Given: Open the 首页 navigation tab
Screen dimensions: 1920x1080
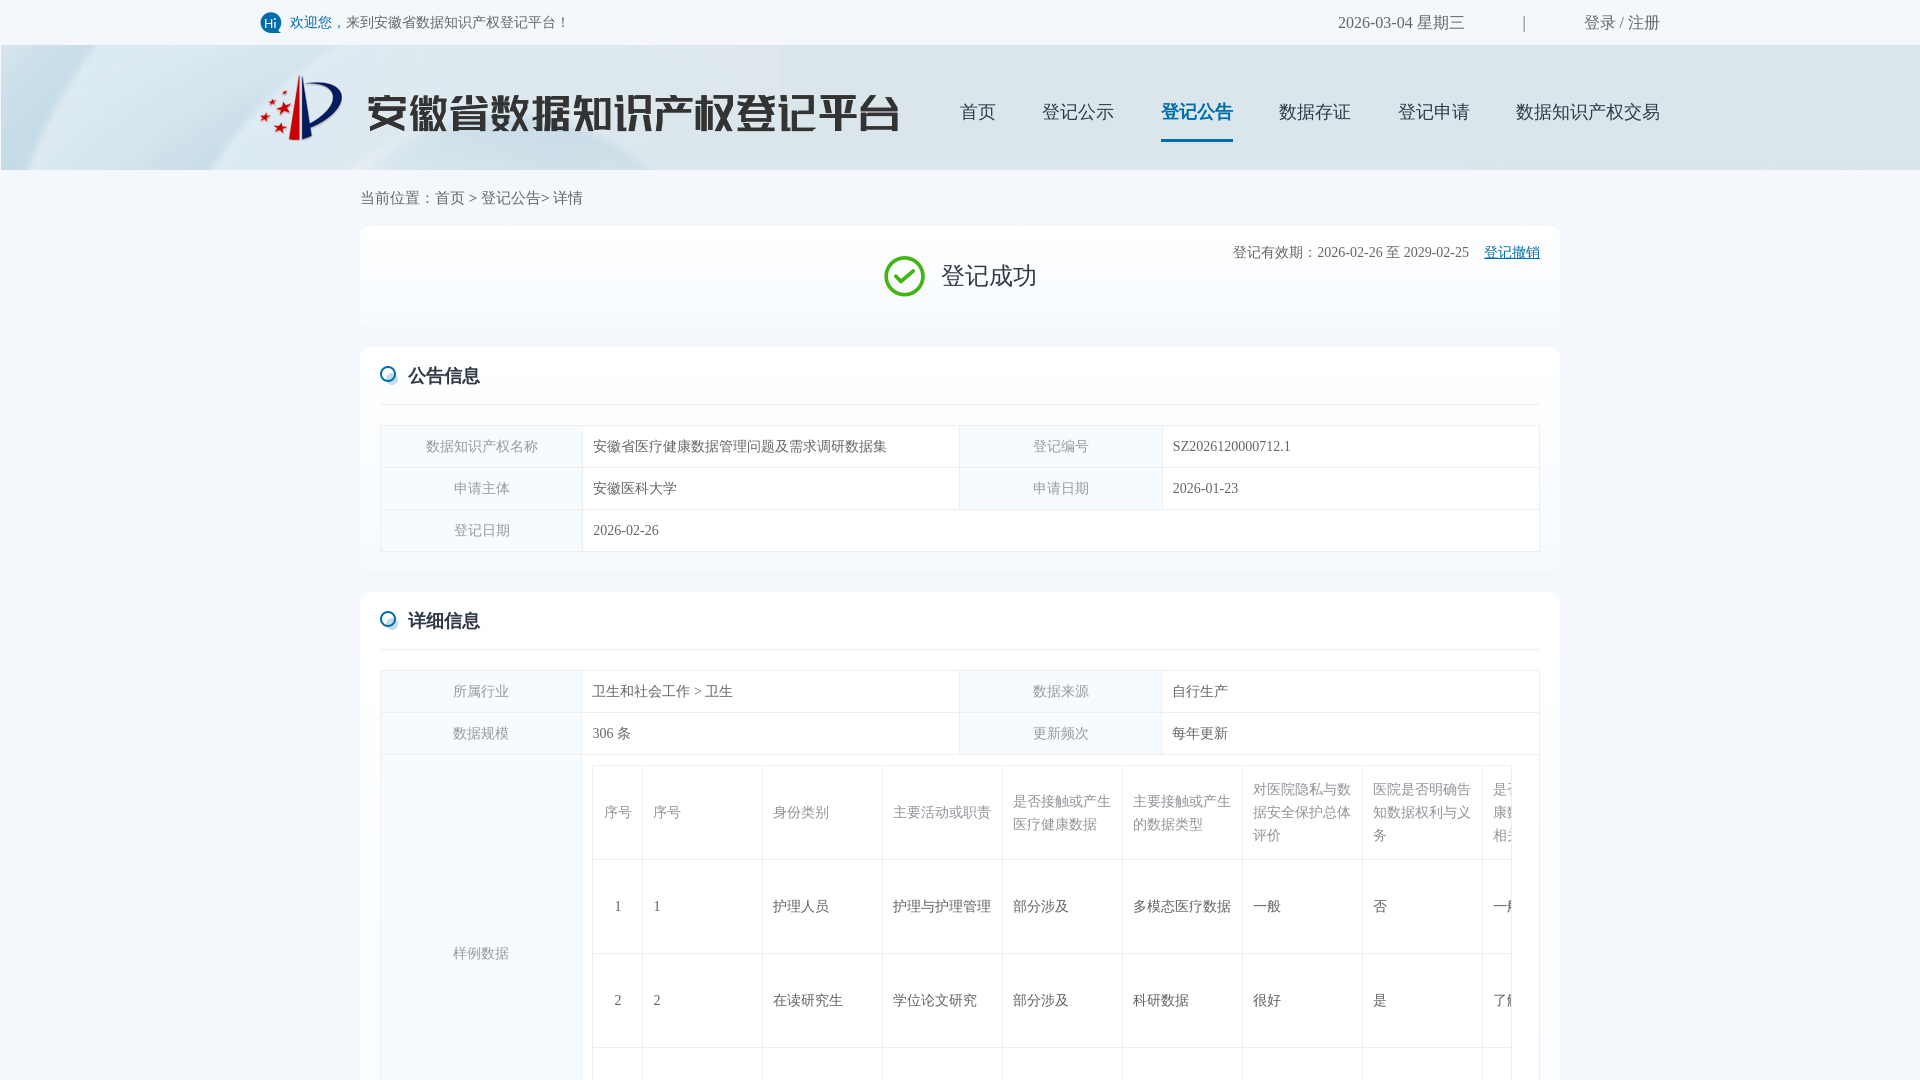Looking at the screenshot, I should (977, 112).
